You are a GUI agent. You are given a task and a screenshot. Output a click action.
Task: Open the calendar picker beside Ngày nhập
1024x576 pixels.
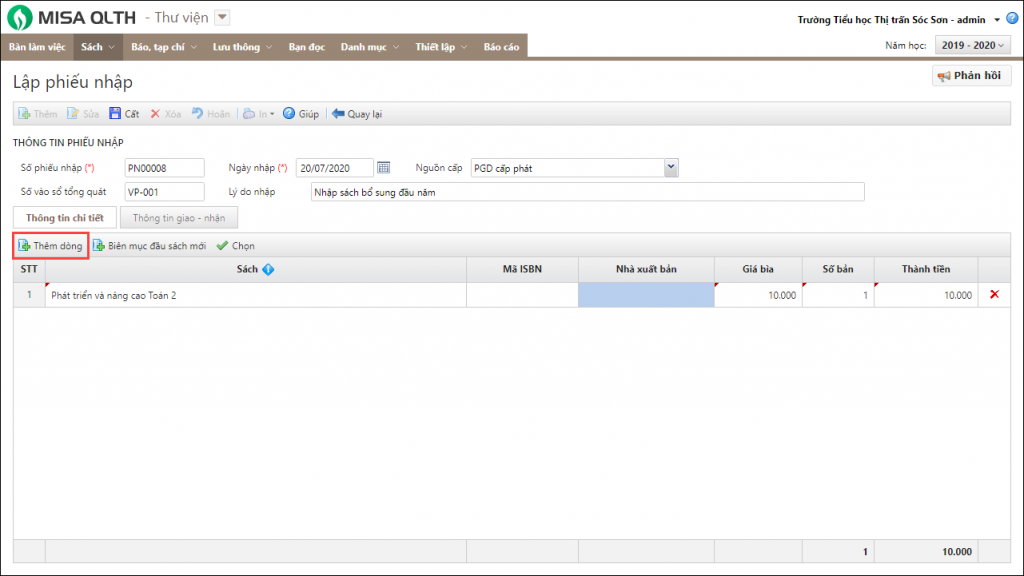coord(383,167)
